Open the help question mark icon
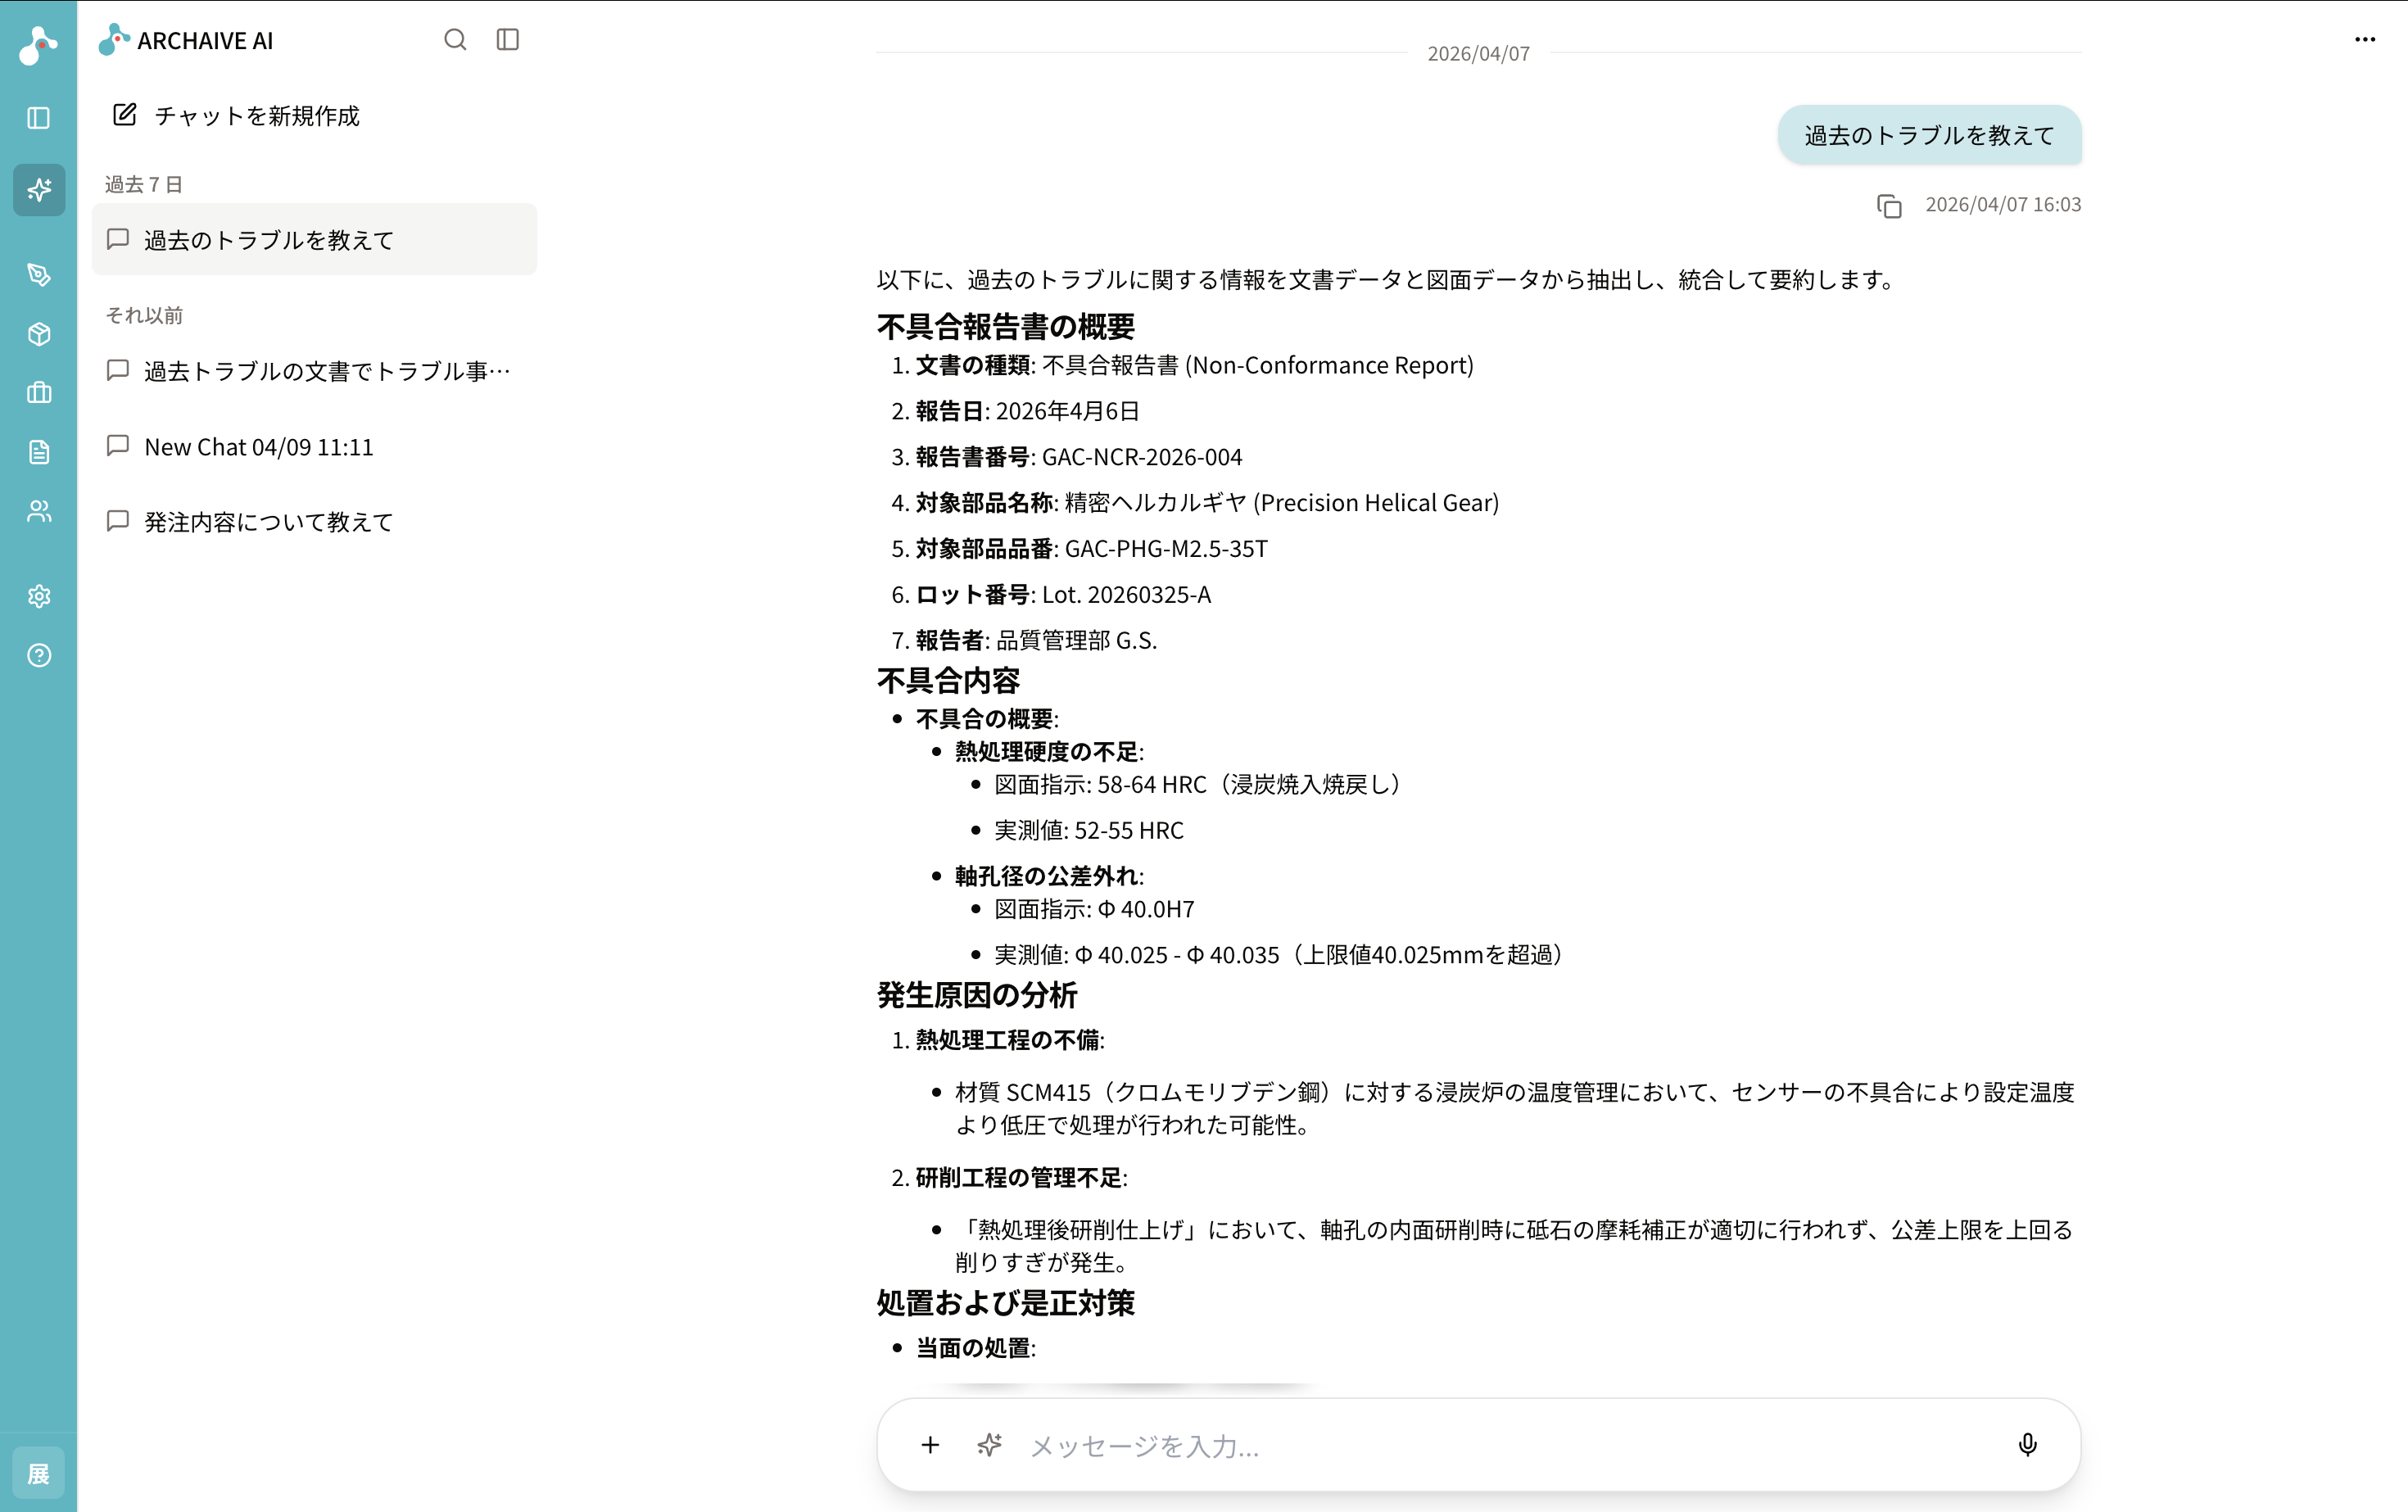Screen dimensions: 2408x1512 [39, 655]
